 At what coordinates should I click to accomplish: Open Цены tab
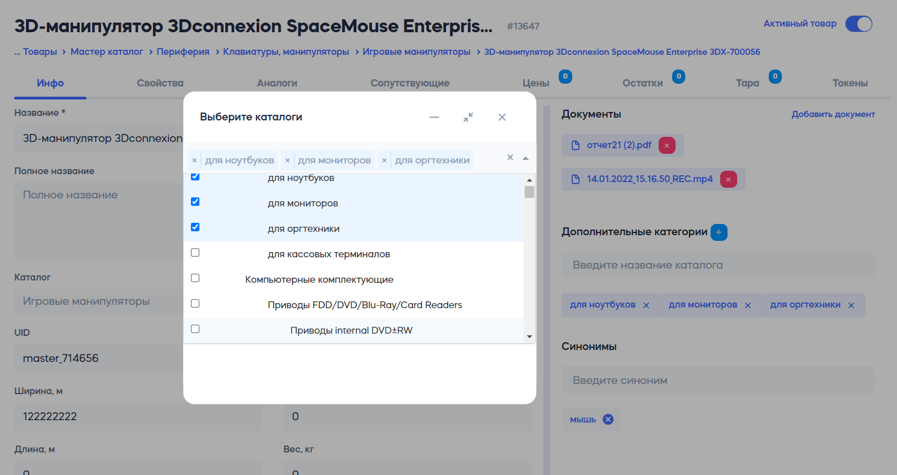click(535, 83)
